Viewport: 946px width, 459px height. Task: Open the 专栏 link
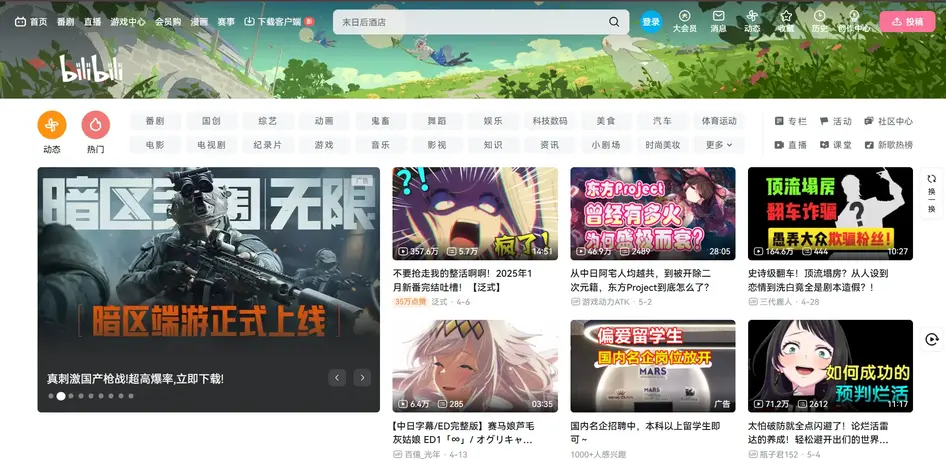click(x=790, y=121)
